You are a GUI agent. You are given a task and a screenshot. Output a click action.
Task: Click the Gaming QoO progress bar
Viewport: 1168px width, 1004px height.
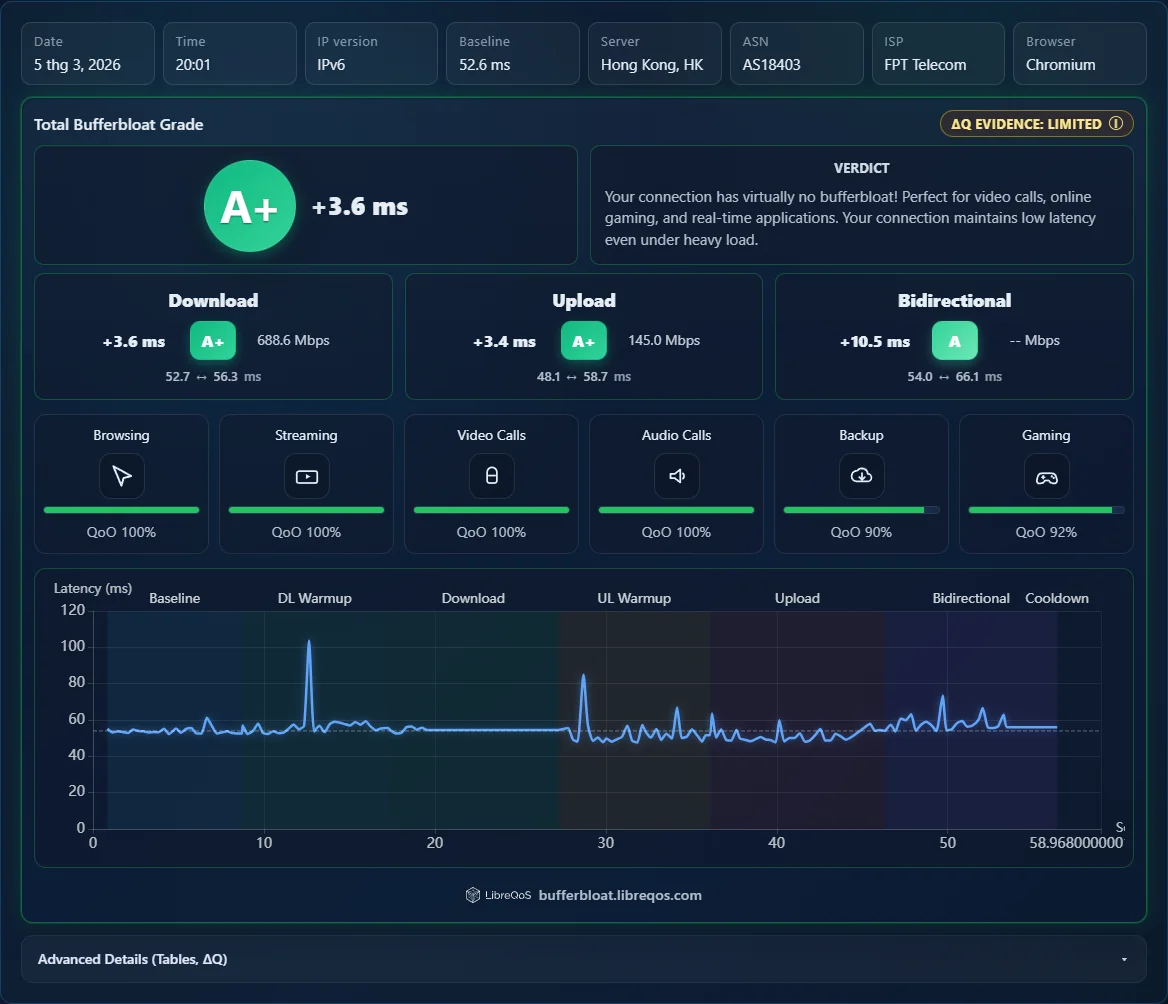pyautogui.click(x=1047, y=510)
